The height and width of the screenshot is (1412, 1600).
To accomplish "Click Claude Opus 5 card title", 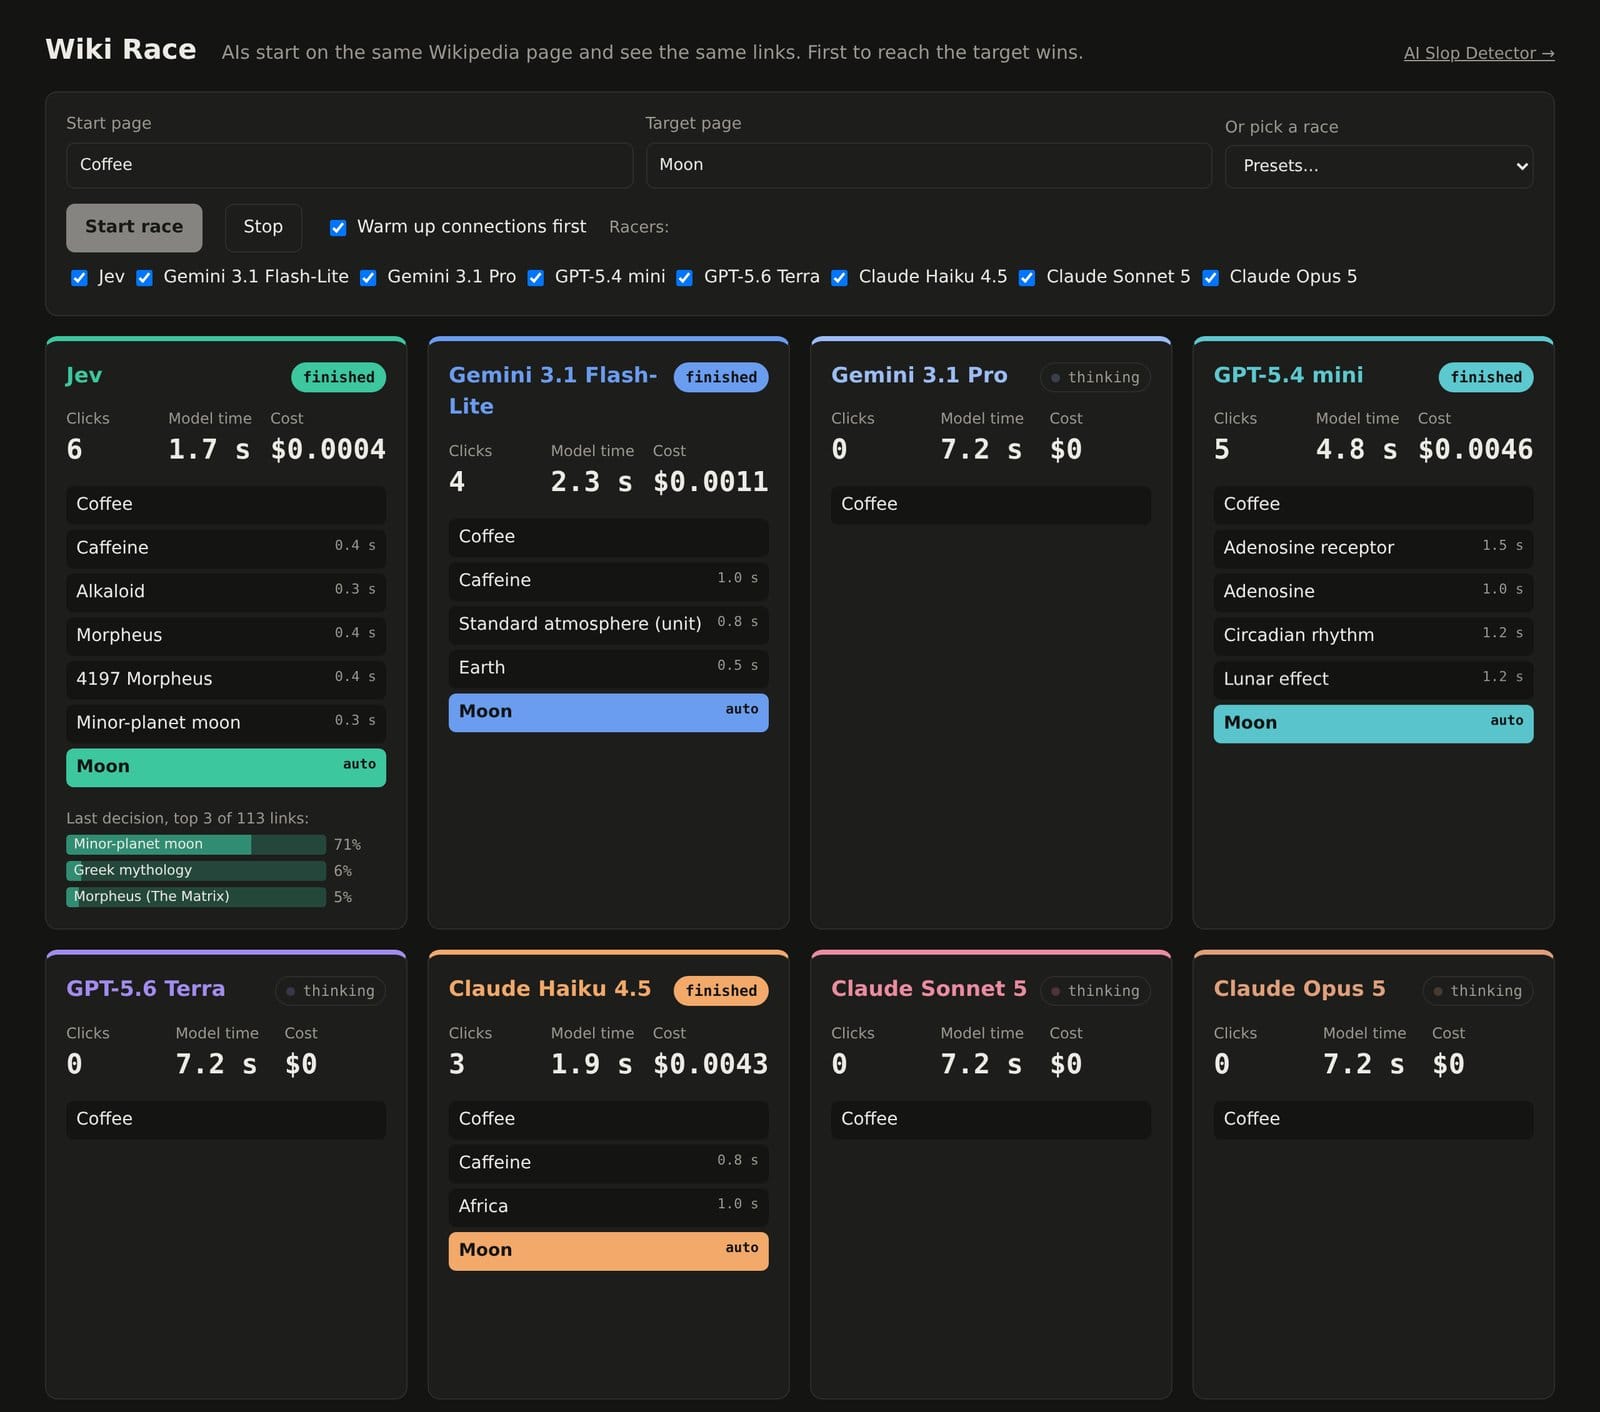I will click(x=1299, y=989).
